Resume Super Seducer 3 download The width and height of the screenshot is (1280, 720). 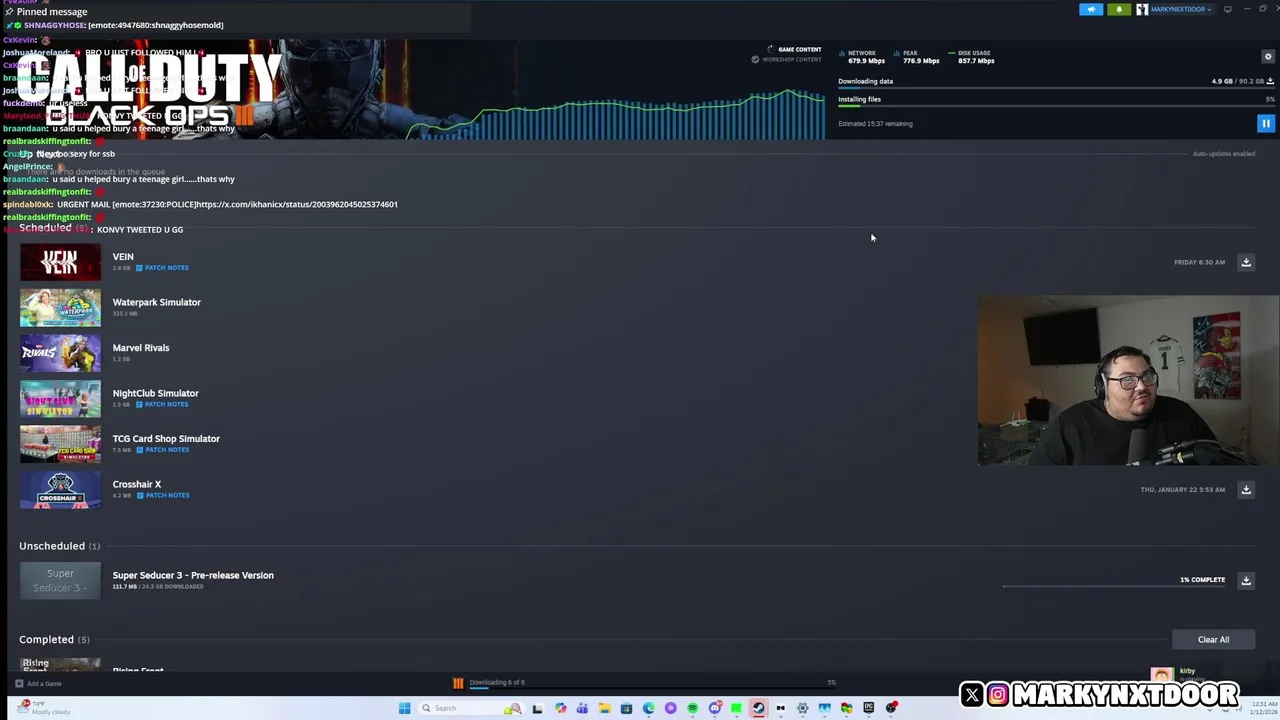pyautogui.click(x=1246, y=580)
